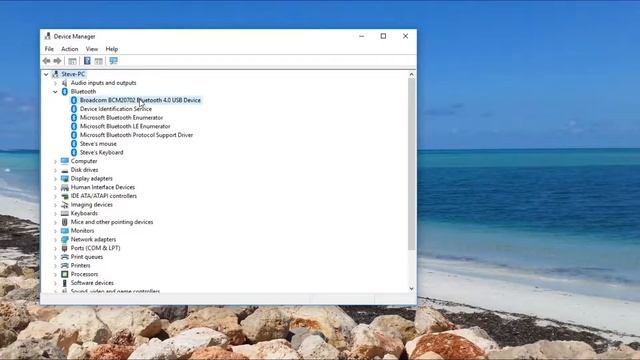Screen dimensions: 640x360
Task: Click the Audio inputs and outputs icon
Action: (x=64, y=83)
